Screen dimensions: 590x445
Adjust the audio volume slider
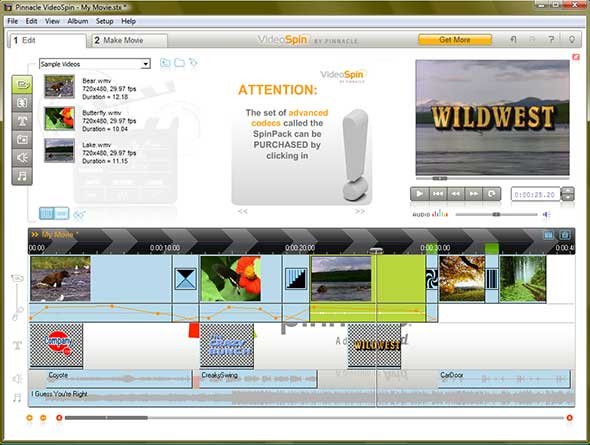click(497, 214)
